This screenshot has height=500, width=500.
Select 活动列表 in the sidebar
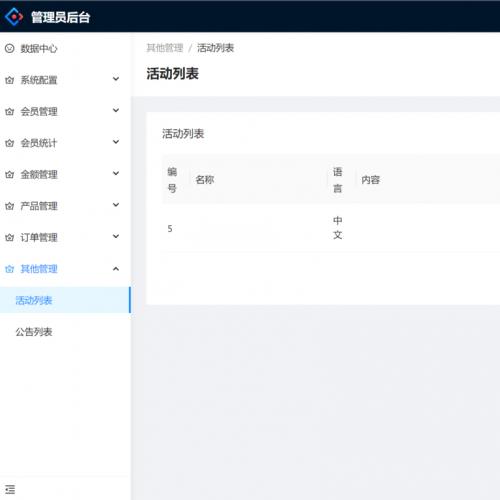point(65,300)
